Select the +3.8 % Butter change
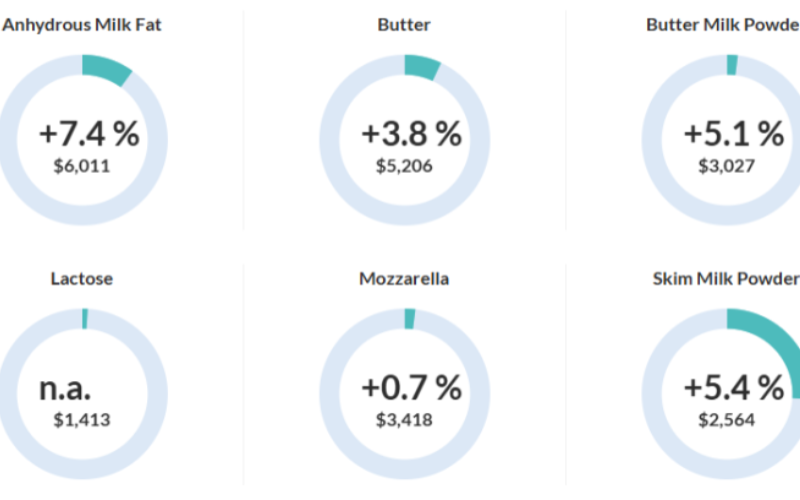Viewport: 800px width, 500px height. click(x=411, y=134)
